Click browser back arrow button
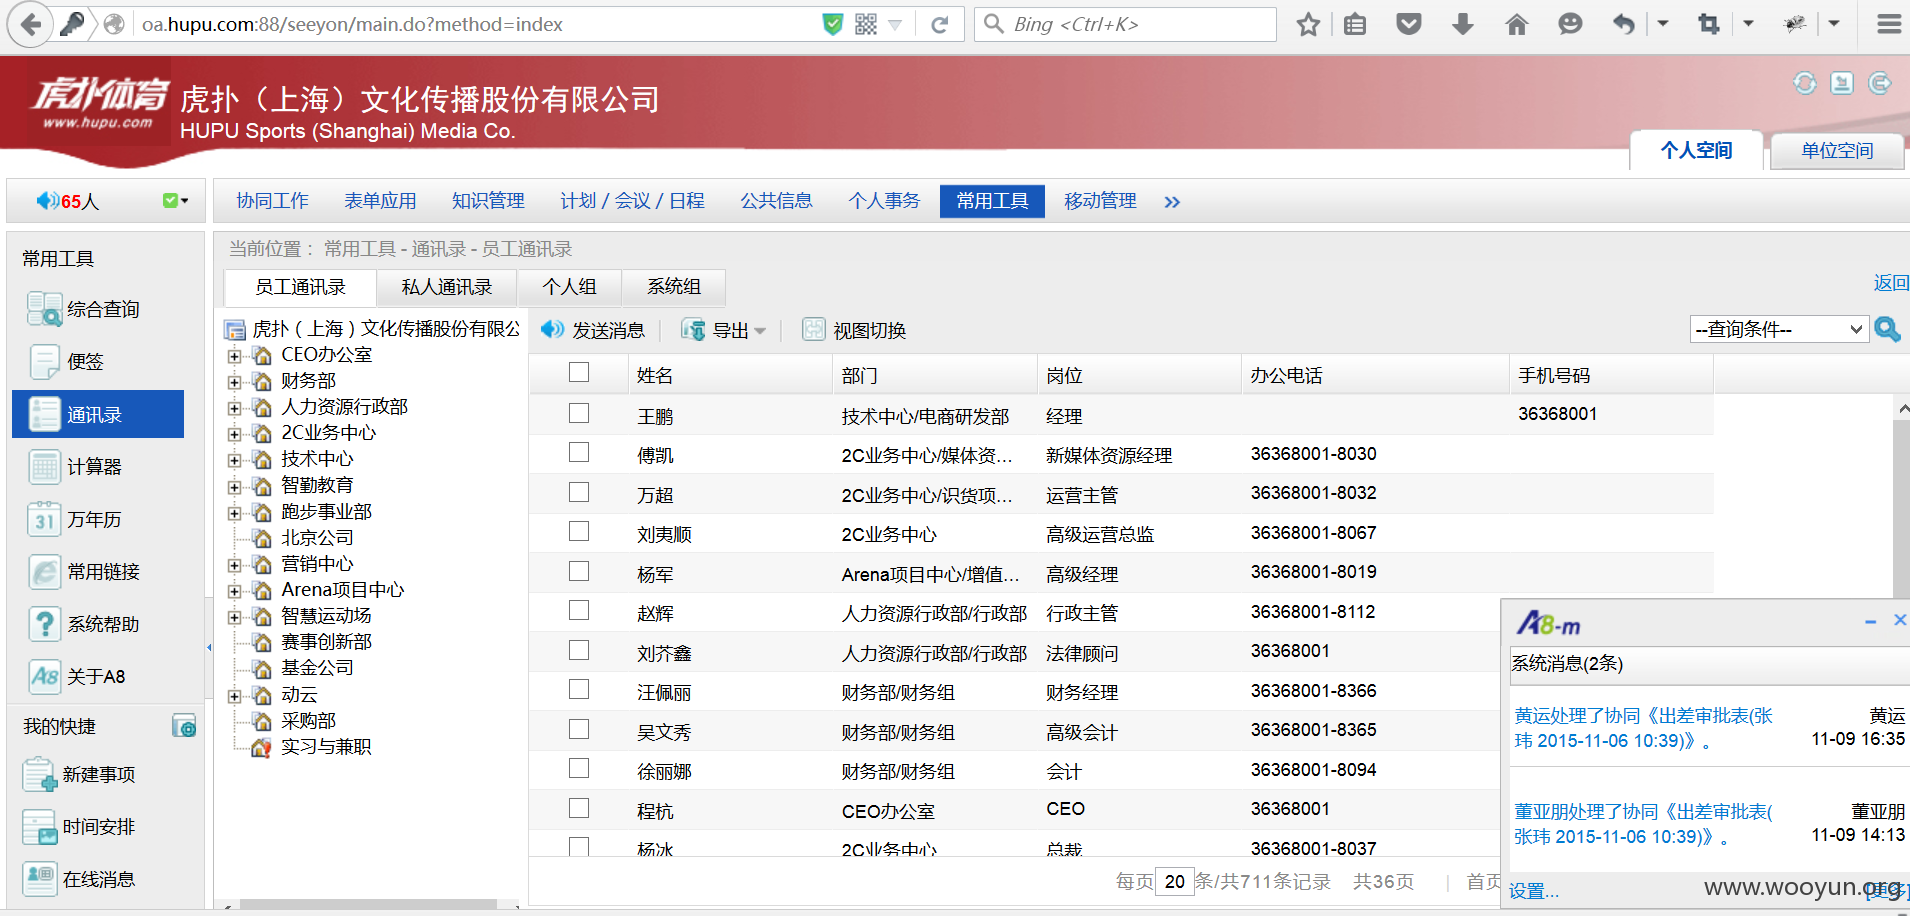 point(31,24)
